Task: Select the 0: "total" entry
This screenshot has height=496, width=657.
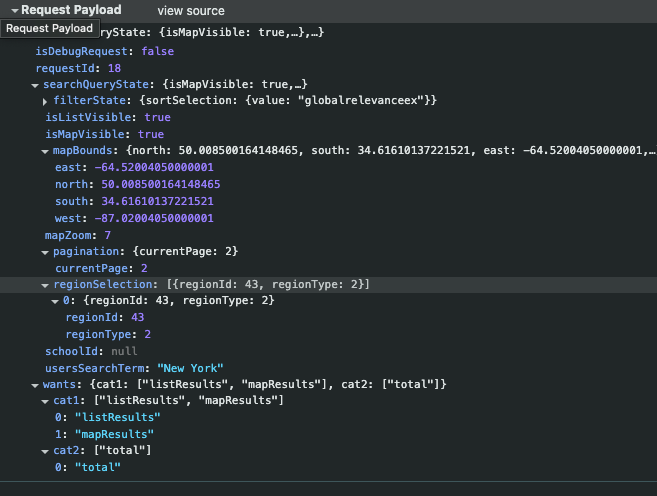Action: coord(88,467)
